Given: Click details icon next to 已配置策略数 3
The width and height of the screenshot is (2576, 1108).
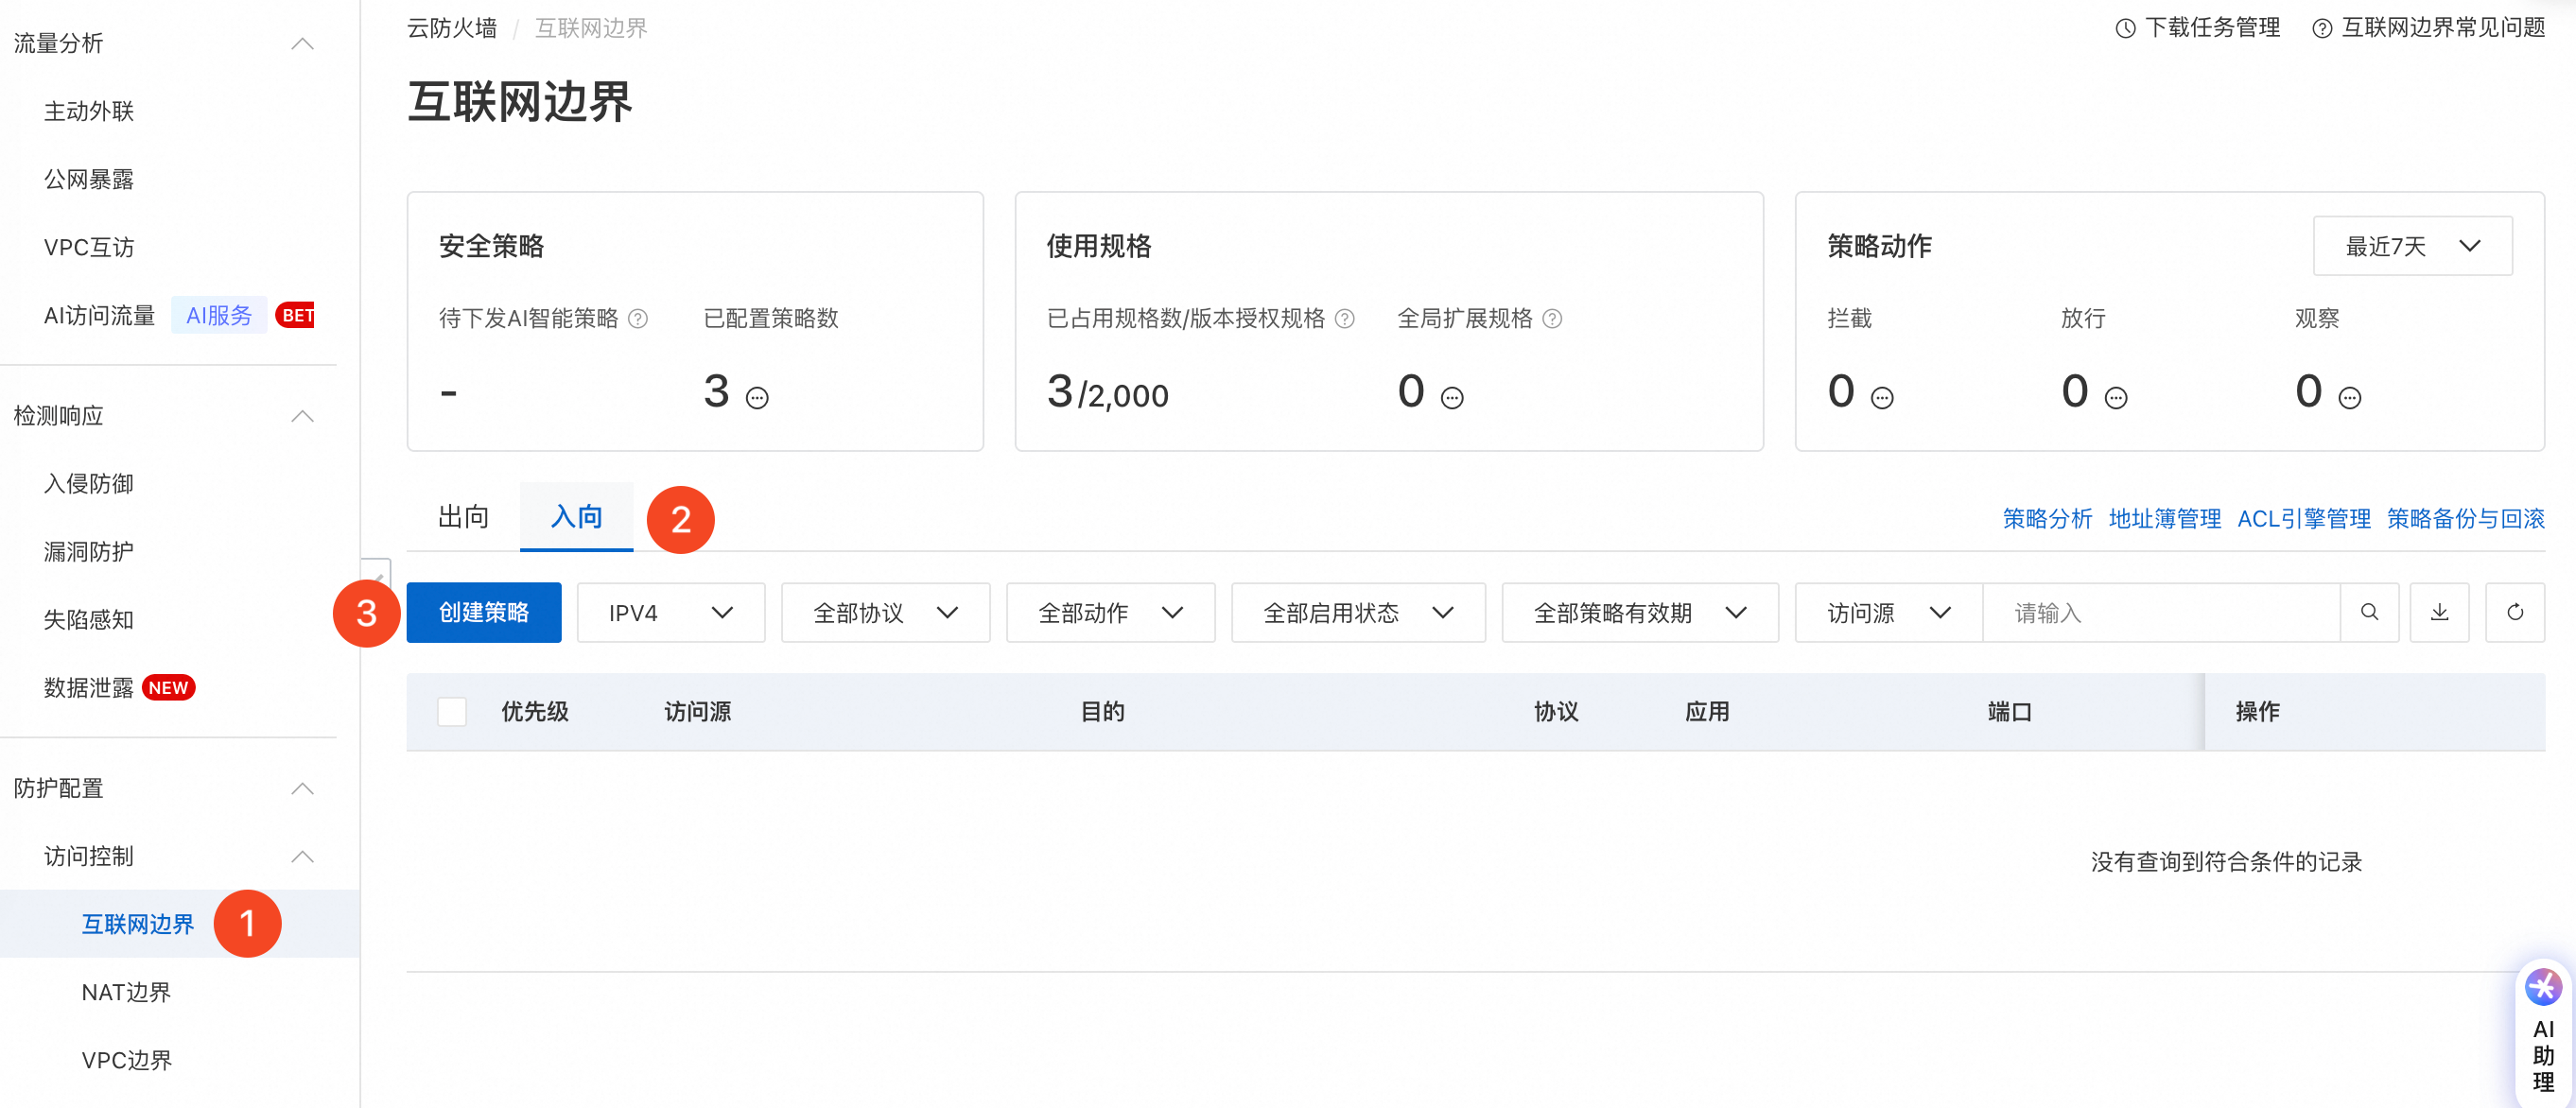Looking at the screenshot, I should [x=758, y=398].
